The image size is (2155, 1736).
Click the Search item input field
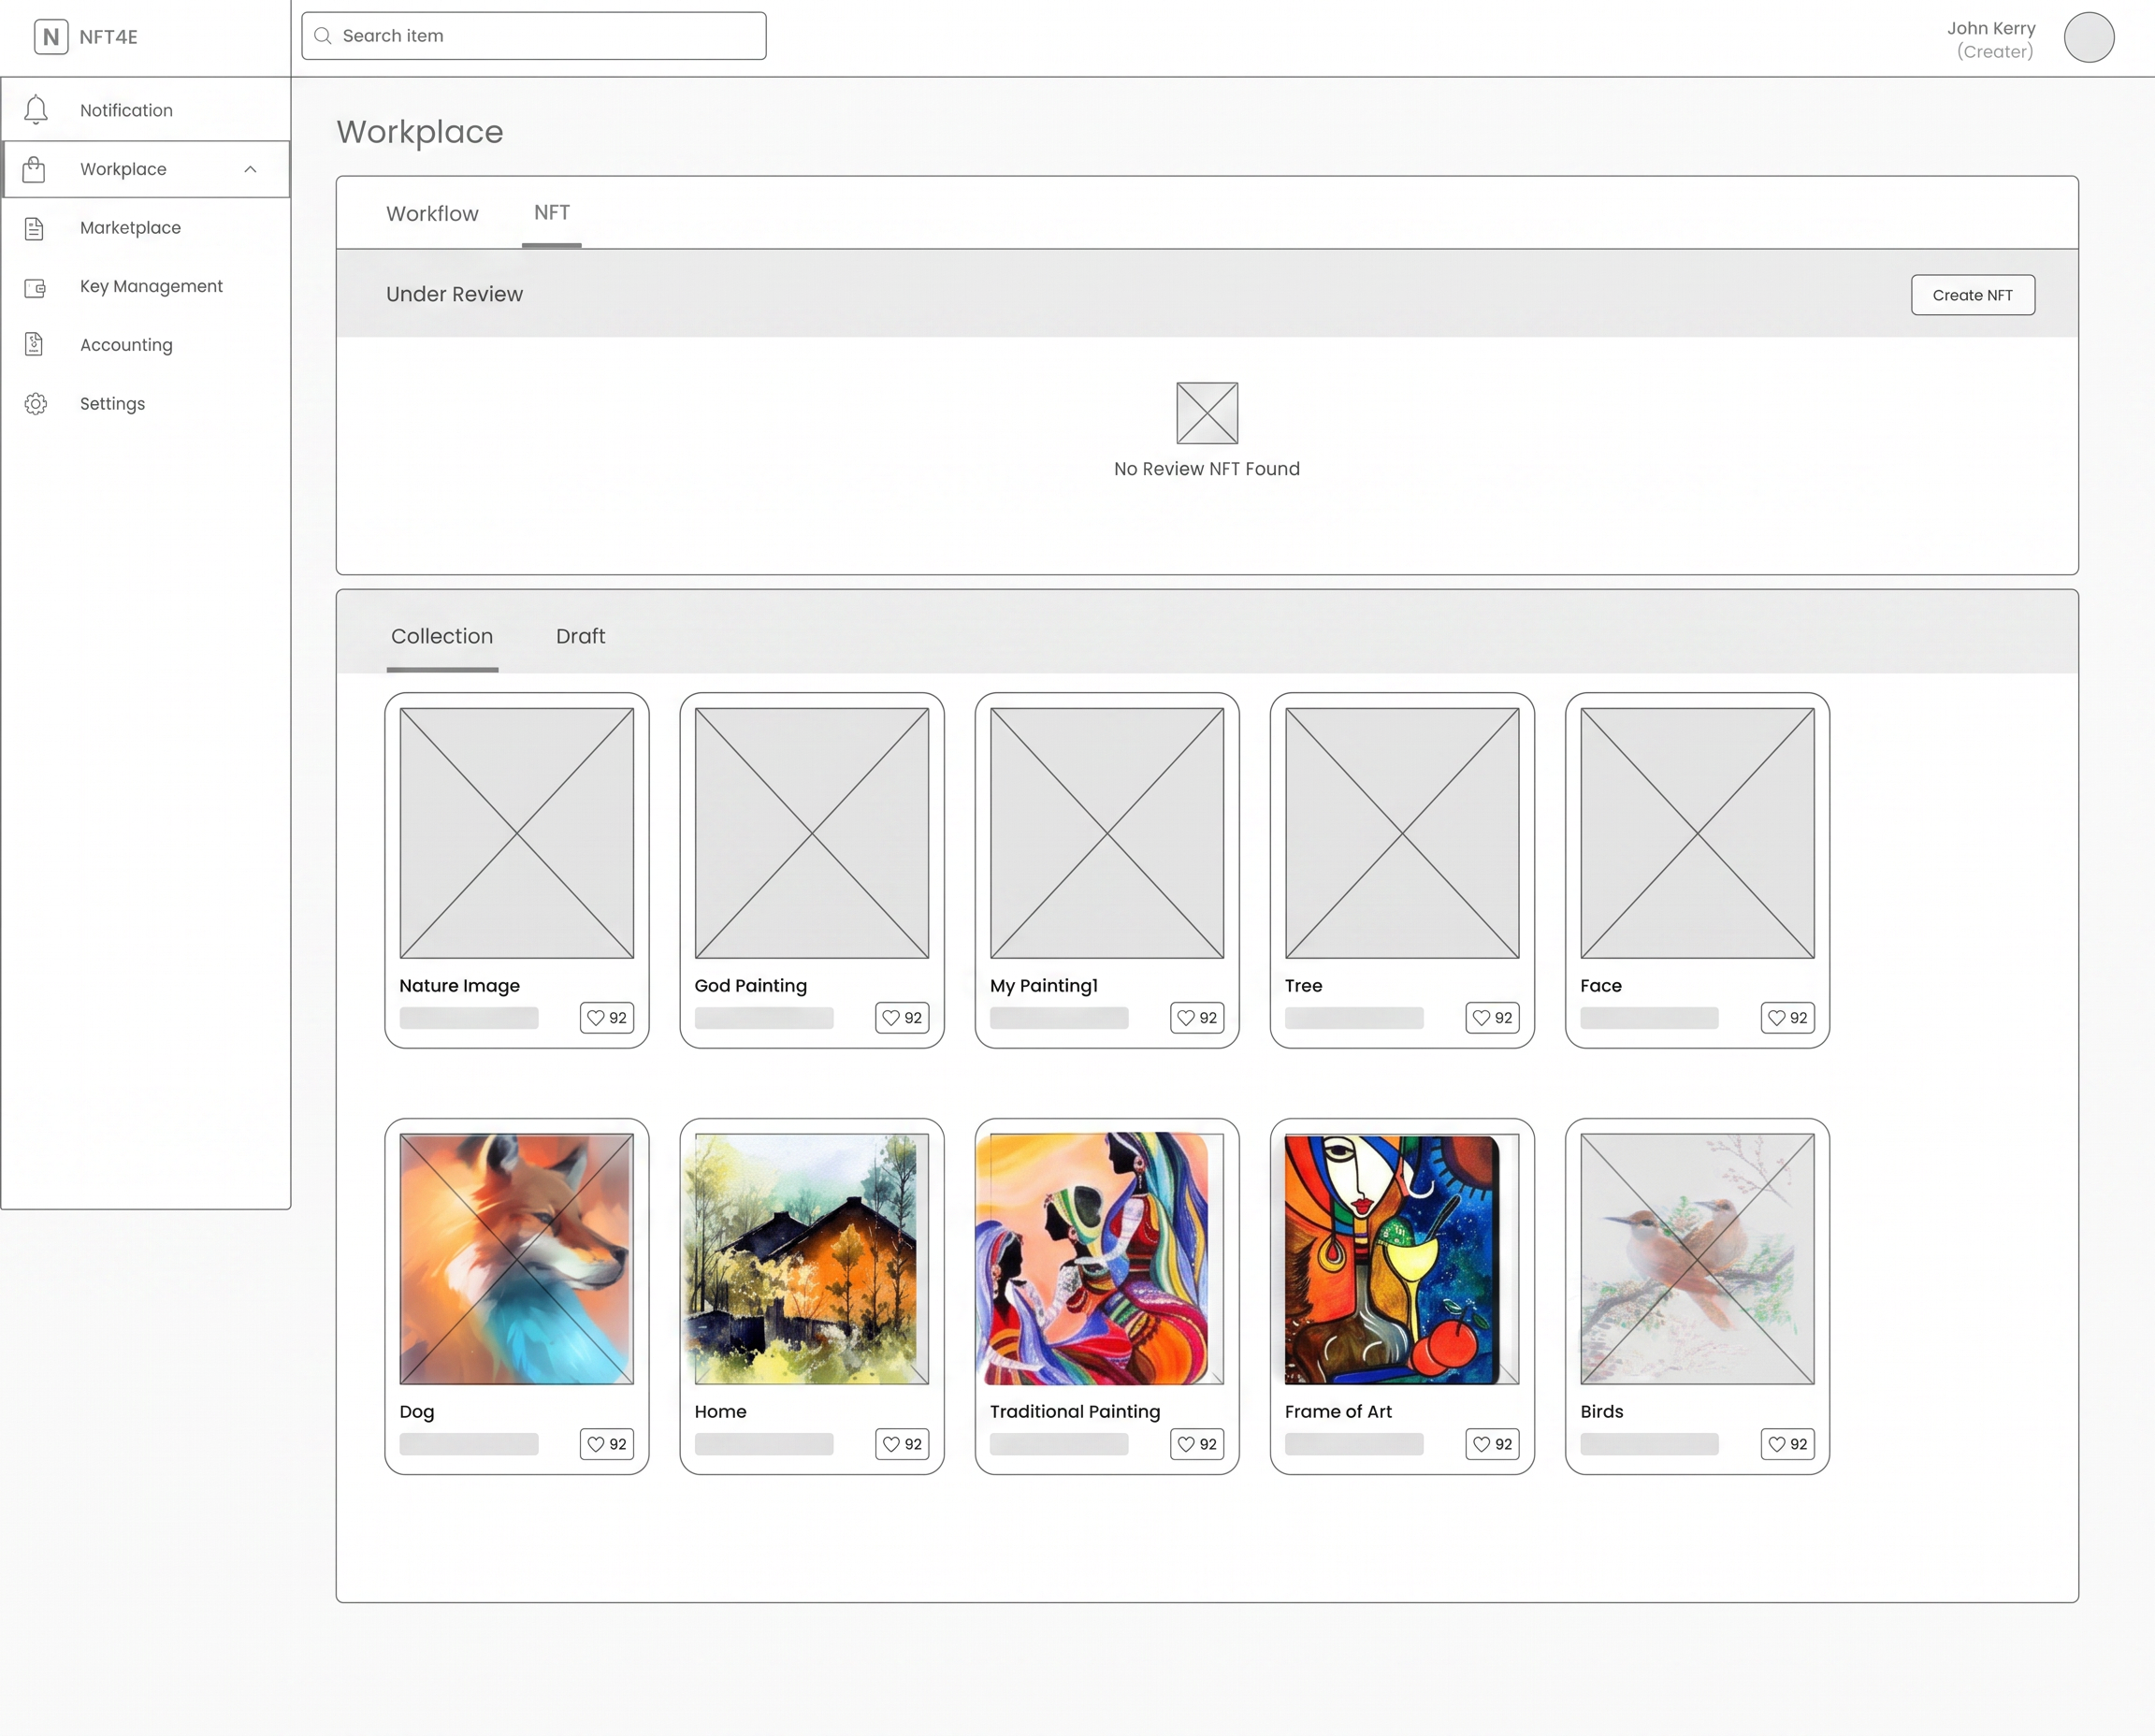[534, 36]
